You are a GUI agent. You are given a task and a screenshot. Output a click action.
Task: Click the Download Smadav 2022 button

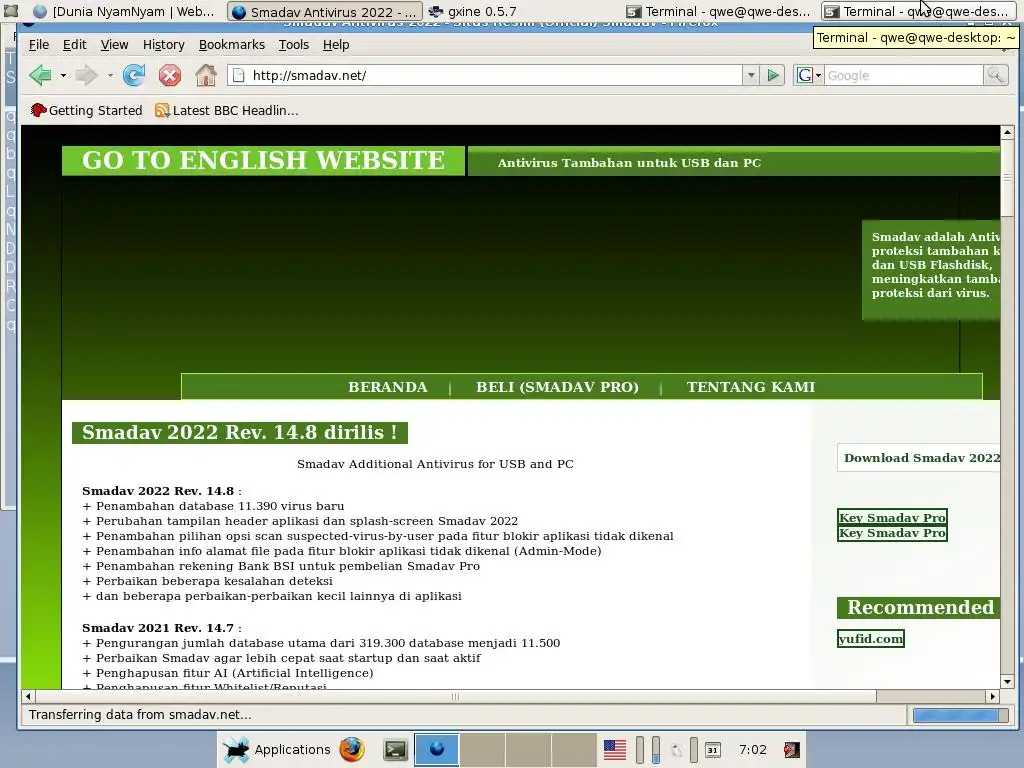point(919,458)
